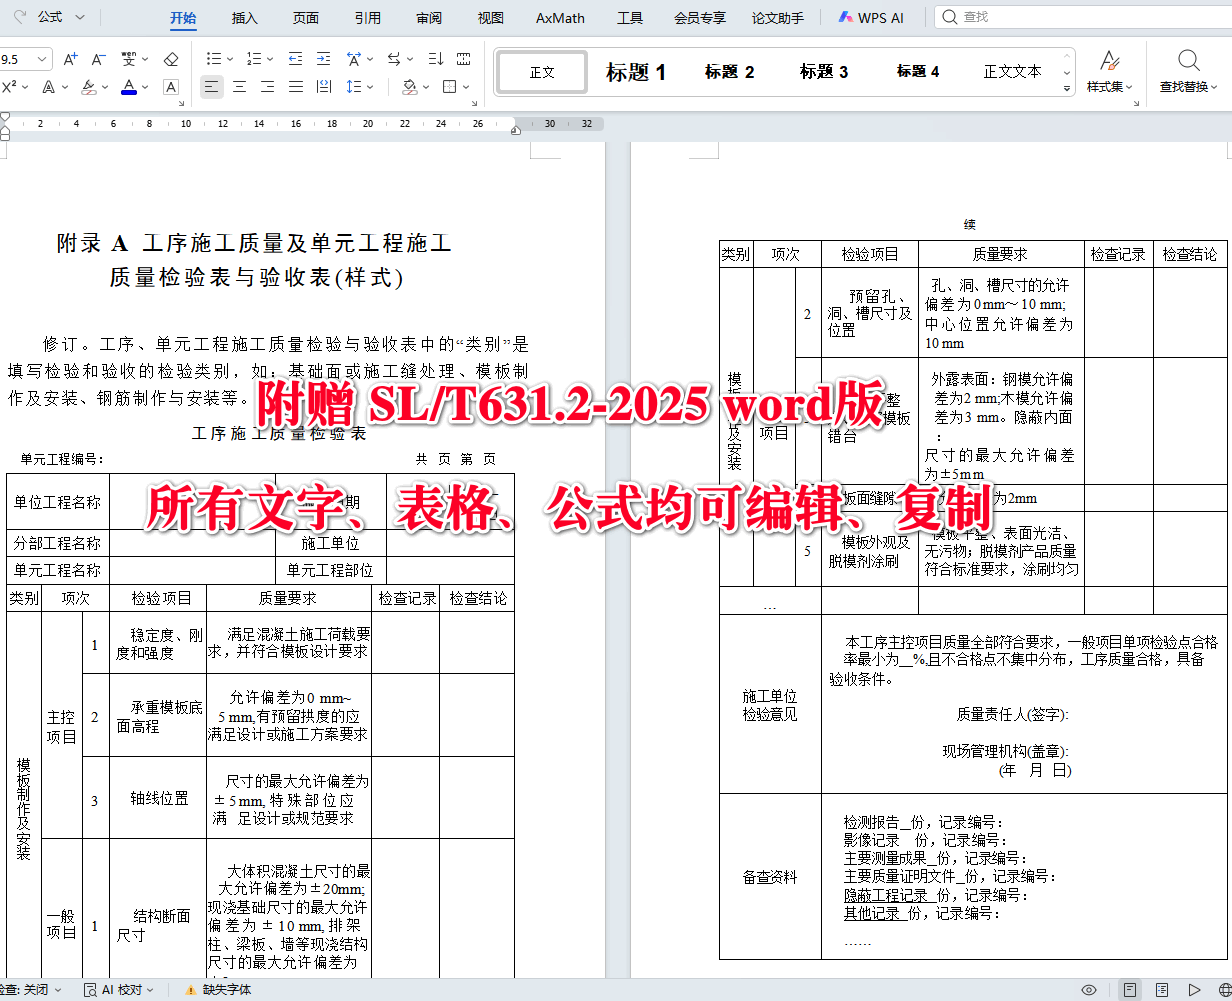This screenshot has width=1232, height=1001.
Task: Expand the line spacing dropdown arrow
Action: (x=370, y=87)
